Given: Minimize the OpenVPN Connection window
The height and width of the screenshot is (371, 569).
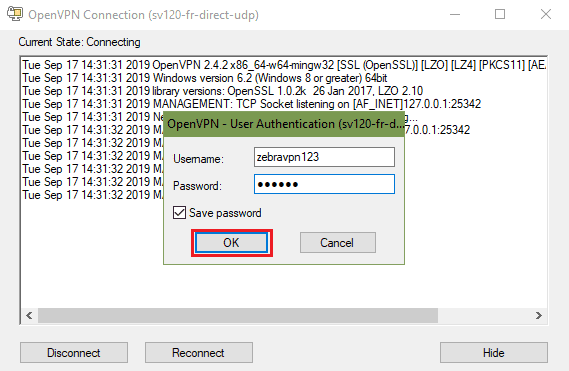Looking at the screenshot, I should point(455,15).
